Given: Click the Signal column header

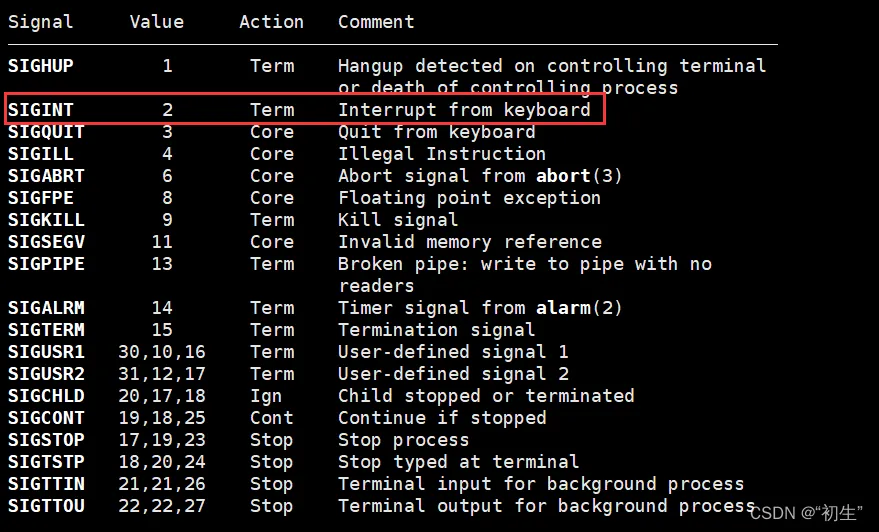Looking at the screenshot, I should [x=40, y=21].
